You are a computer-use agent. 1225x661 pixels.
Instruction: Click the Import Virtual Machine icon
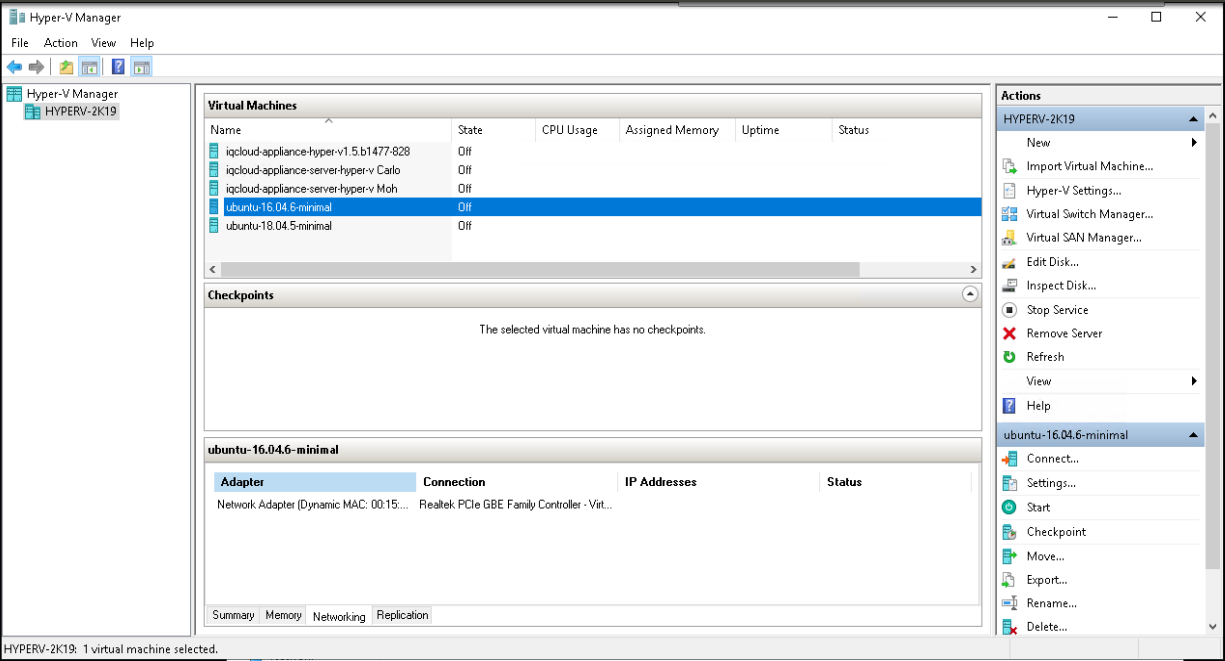1009,166
